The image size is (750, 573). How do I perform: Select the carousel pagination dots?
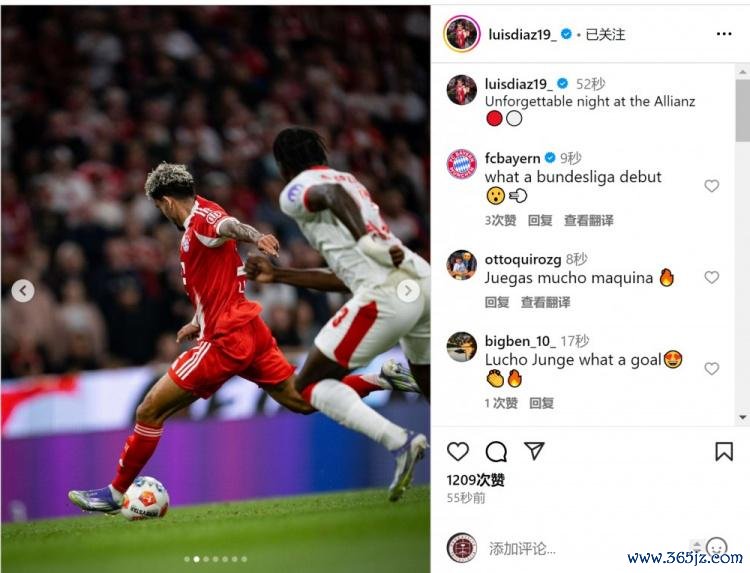point(215,559)
